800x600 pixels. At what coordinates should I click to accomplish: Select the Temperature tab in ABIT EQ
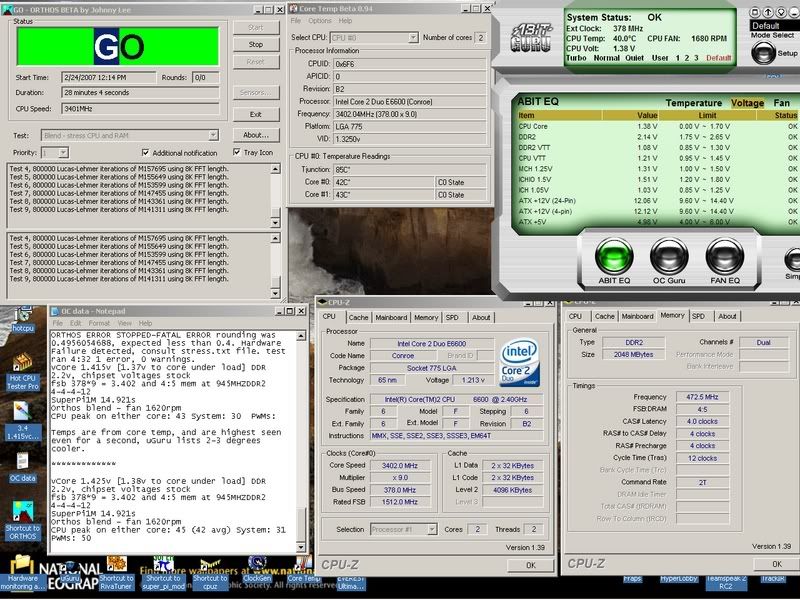pos(693,103)
